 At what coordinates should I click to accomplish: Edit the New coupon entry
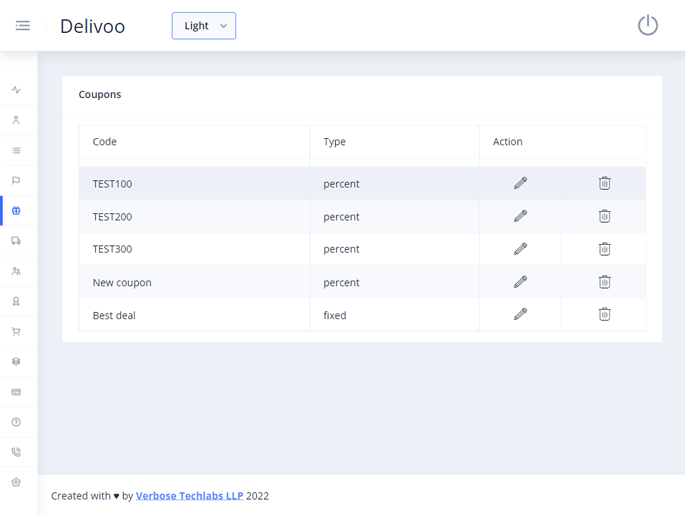pyautogui.click(x=520, y=282)
